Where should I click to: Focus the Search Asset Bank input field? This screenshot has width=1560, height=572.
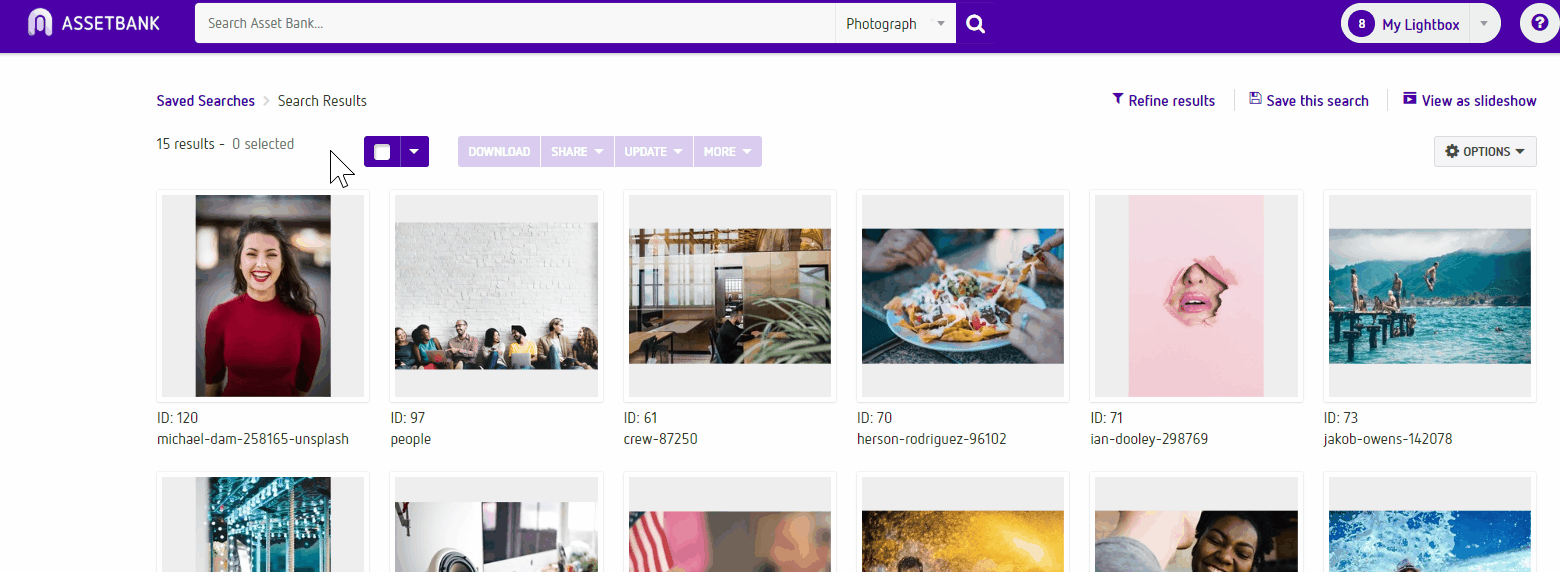tap(515, 24)
